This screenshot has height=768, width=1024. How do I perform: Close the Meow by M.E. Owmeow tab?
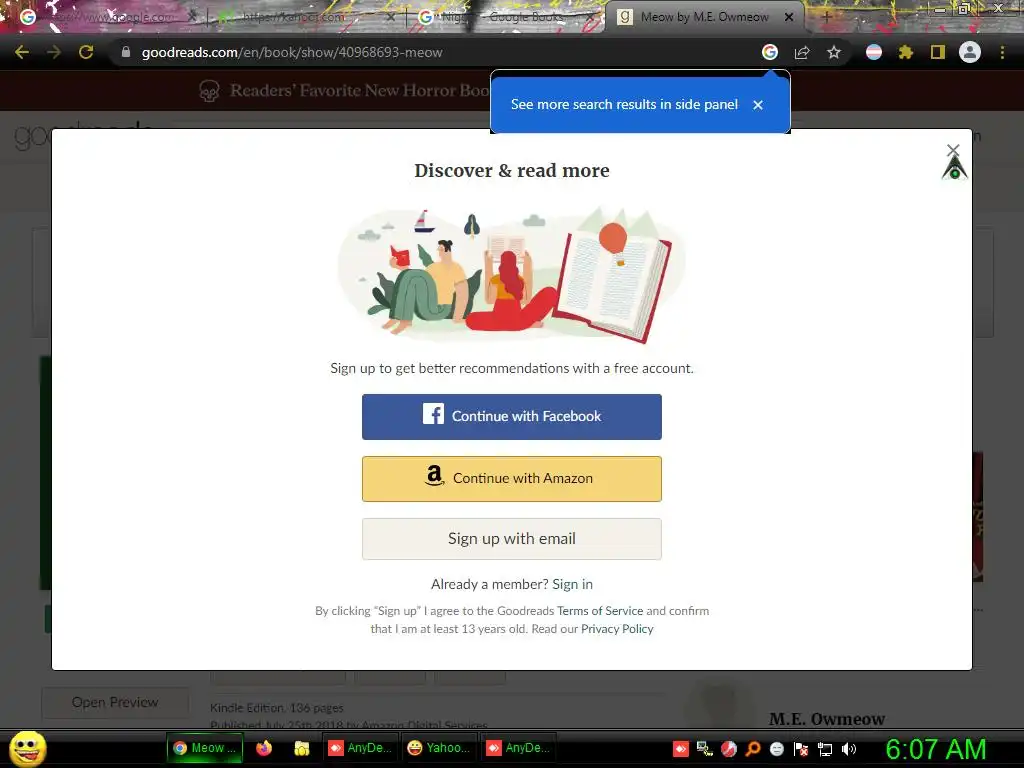(789, 17)
